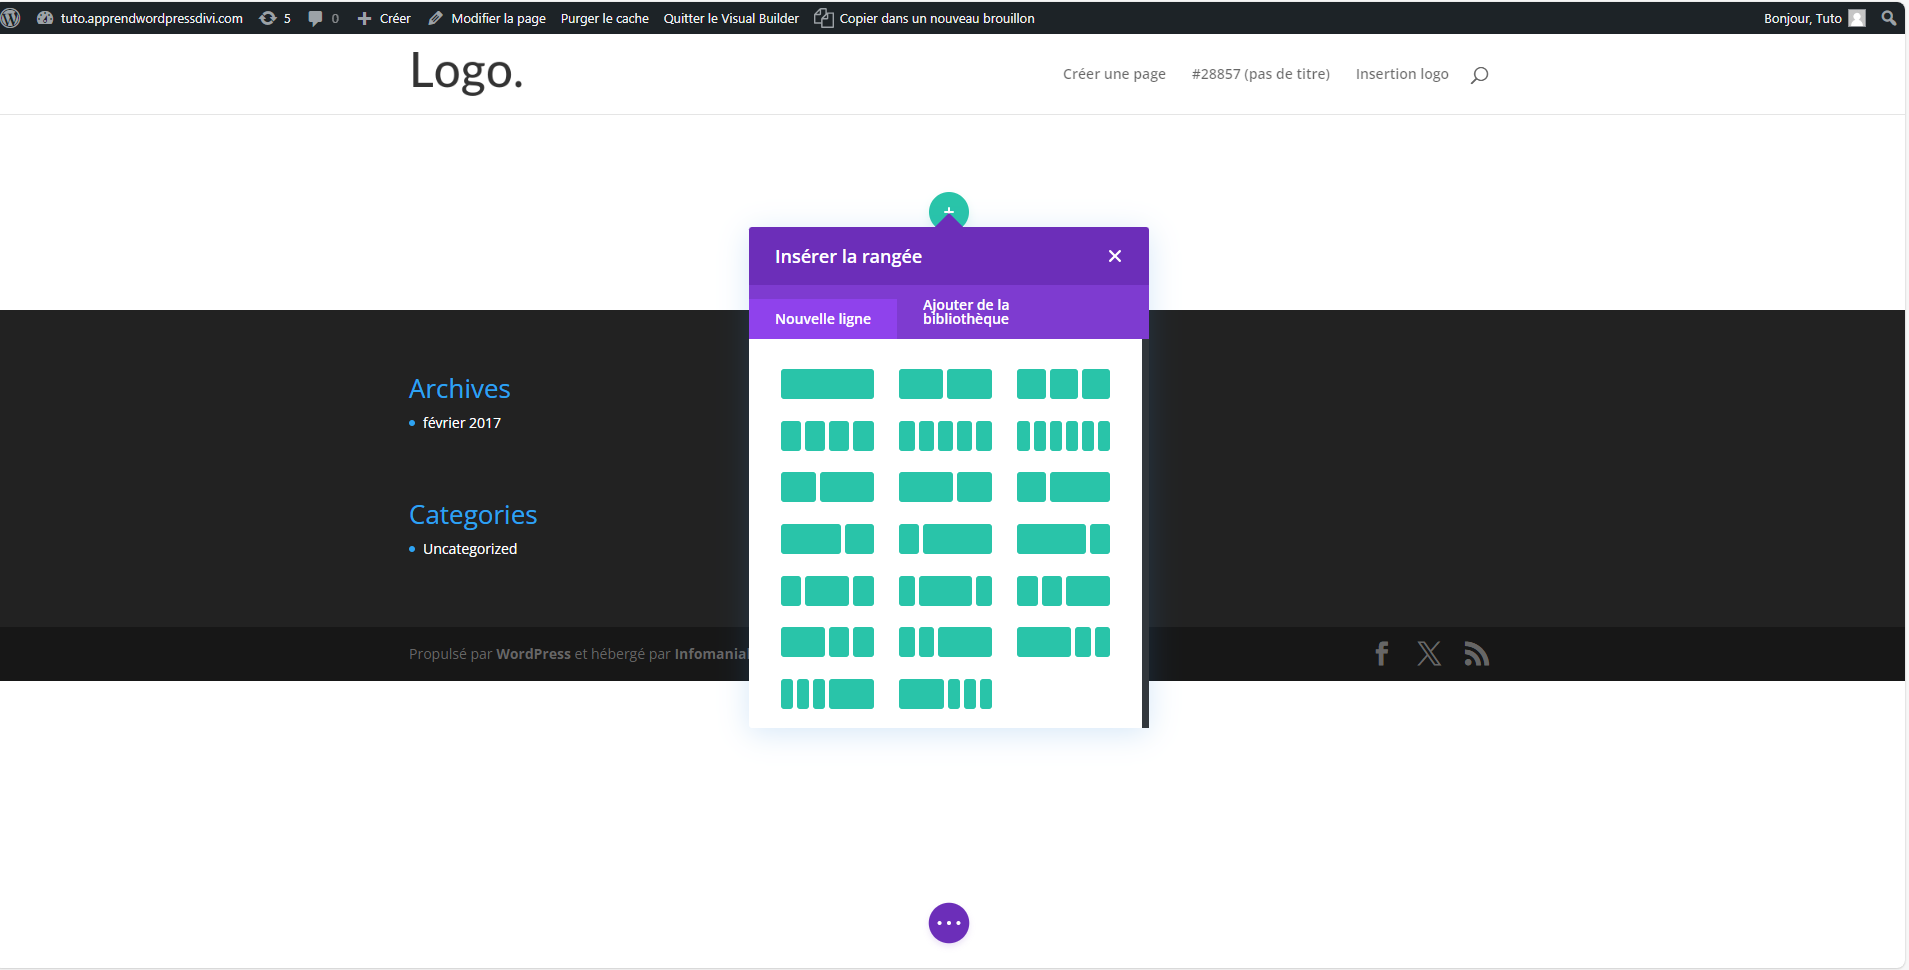The image size is (1909, 970).
Task: Expand the Bonjour, Tuto account menu
Action: click(1812, 18)
